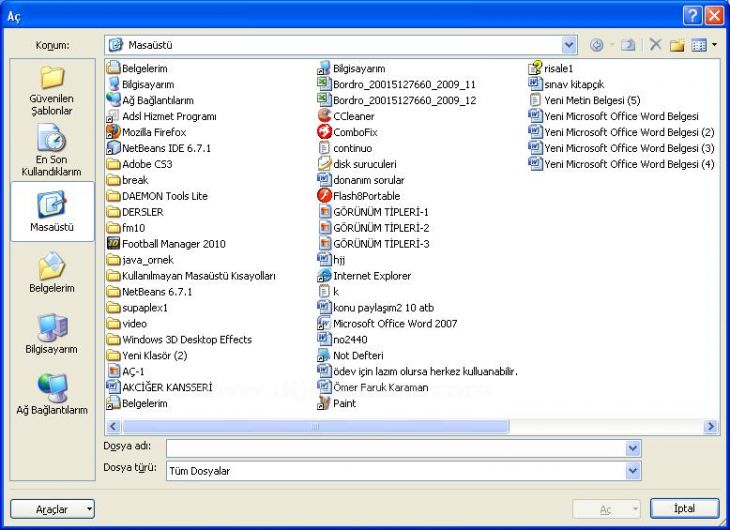Viewport: 730px width, 530px height.
Task: Select the continuo text file
Action: 345,148
